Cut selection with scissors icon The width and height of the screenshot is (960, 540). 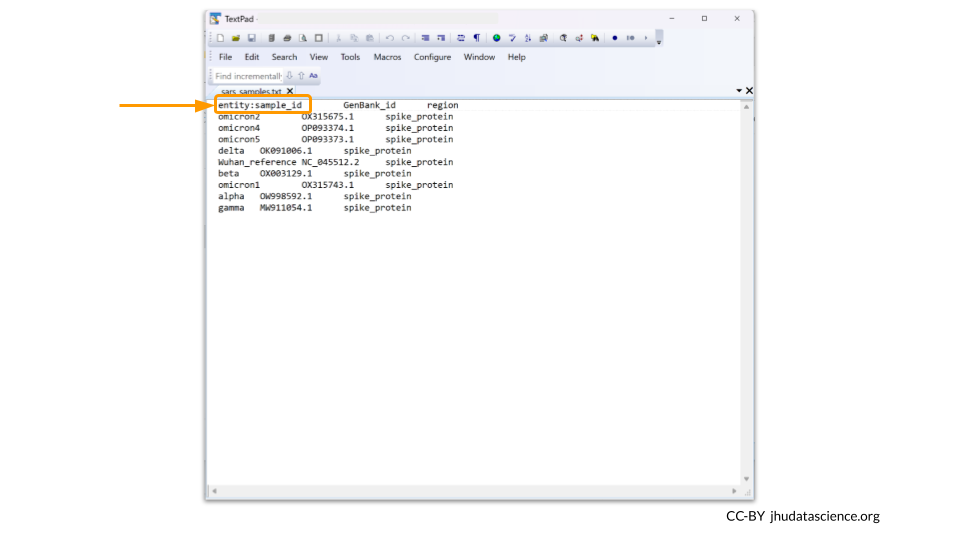coord(338,38)
